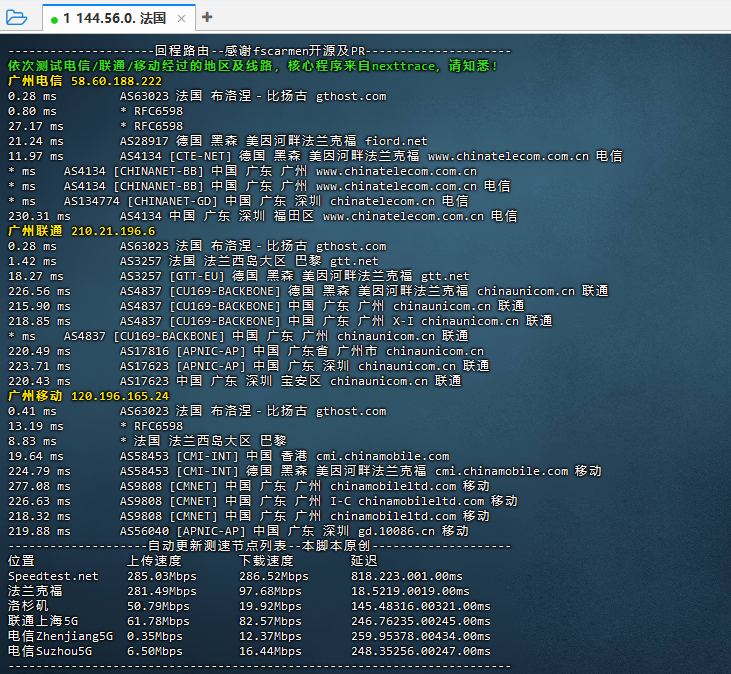Click the AS56040 gd.10086.cn line

point(238,531)
